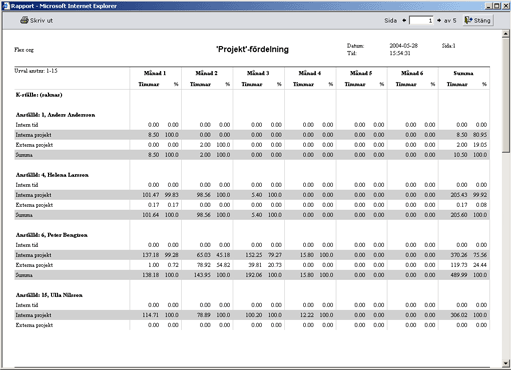Click the Anders Andersson employee heading
The width and height of the screenshot is (511, 370).
(55, 115)
